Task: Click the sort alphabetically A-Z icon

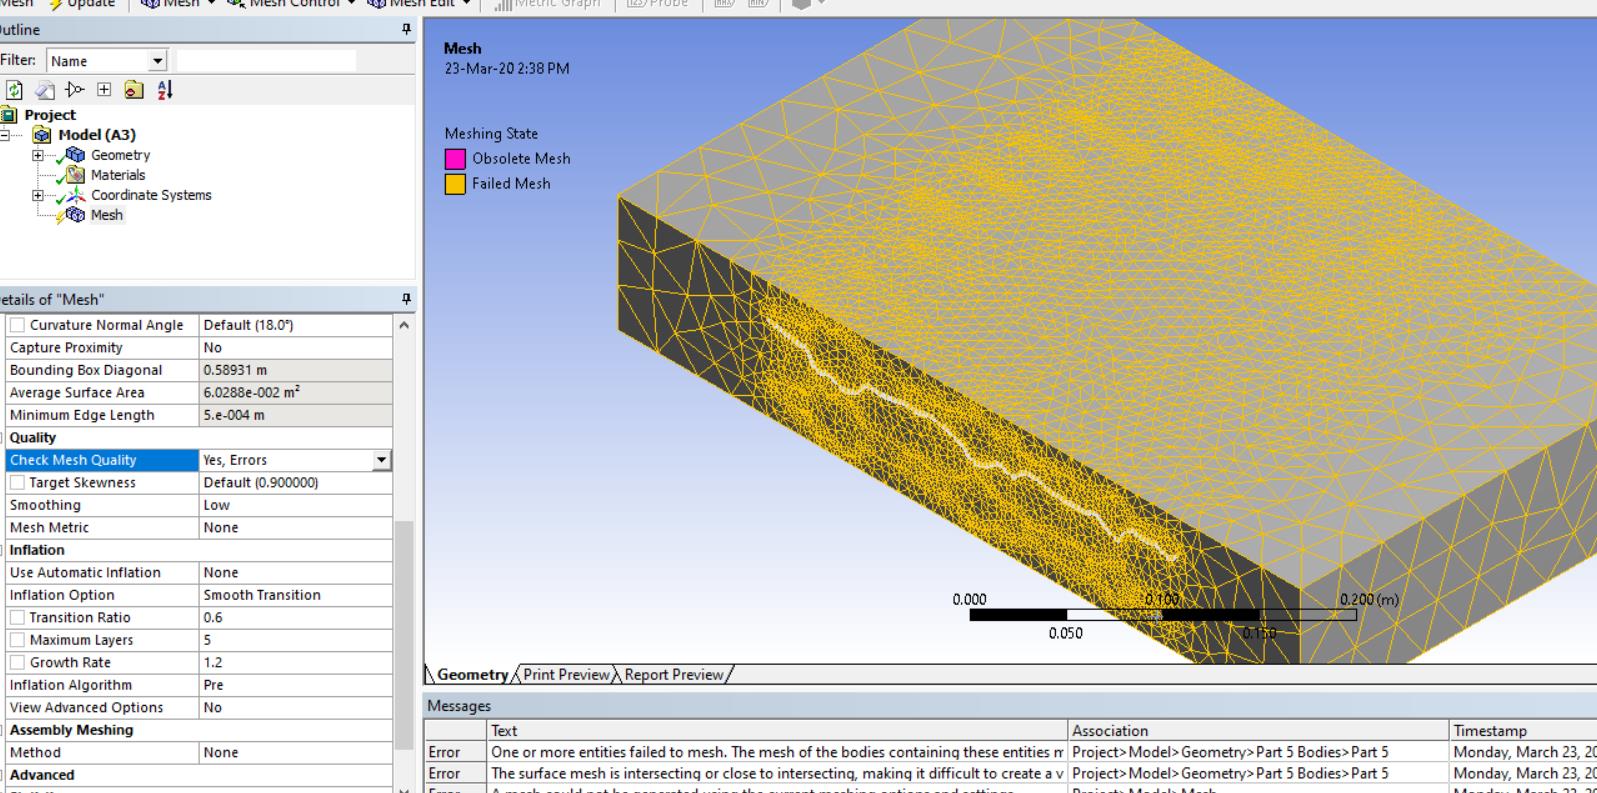Action: point(165,90)
